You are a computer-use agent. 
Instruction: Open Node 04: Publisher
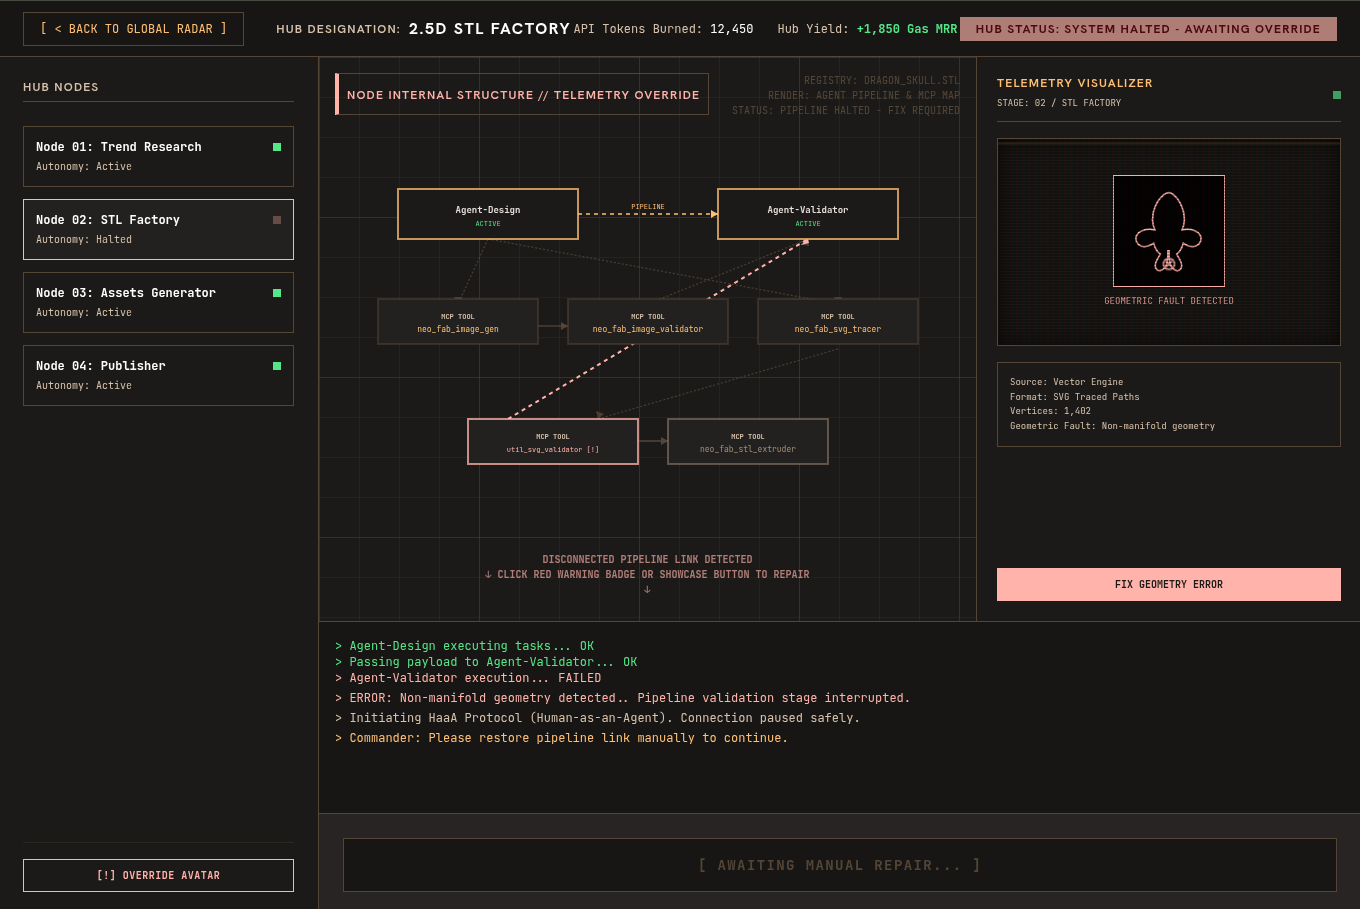pyautogui.click(x=158, y=375)
